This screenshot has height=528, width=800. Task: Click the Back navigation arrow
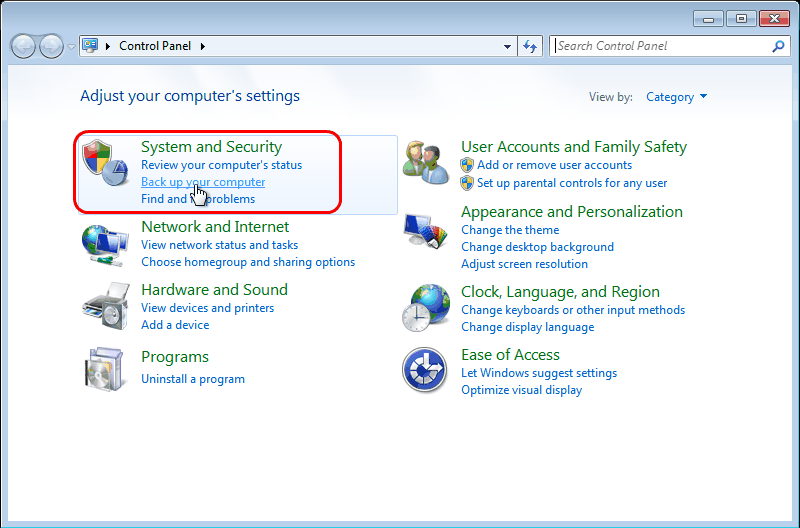pos(23,46)
